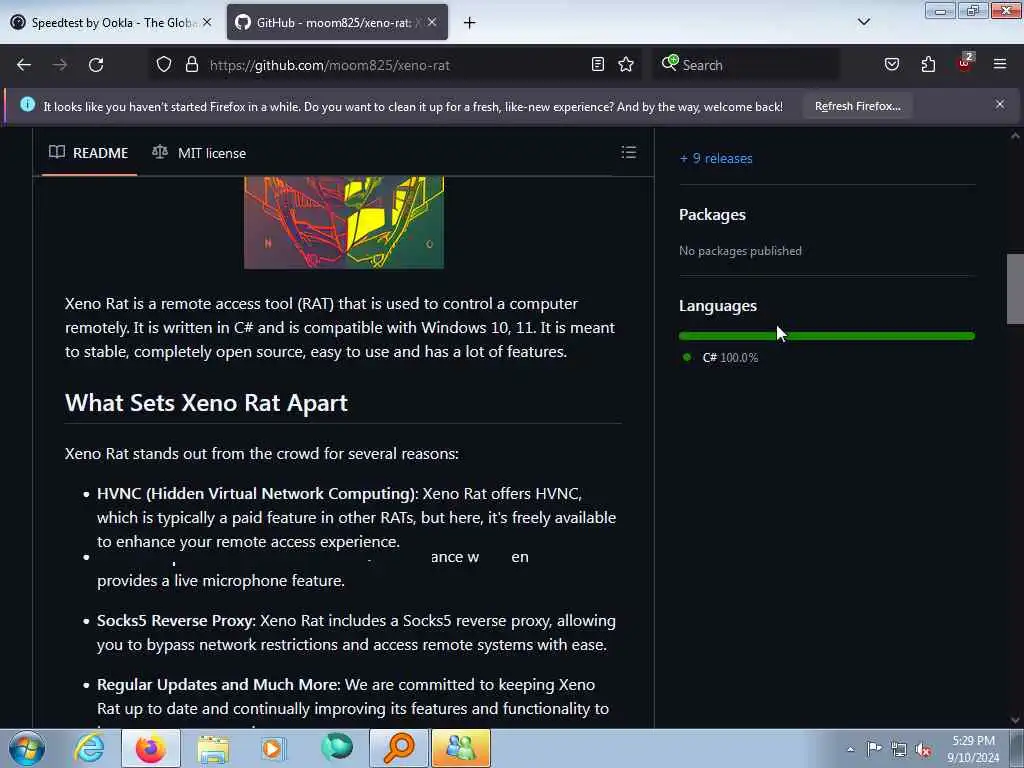
Task: Click the What Sets Xeno Rat Apart heading
Action: [x=206, y=403]
